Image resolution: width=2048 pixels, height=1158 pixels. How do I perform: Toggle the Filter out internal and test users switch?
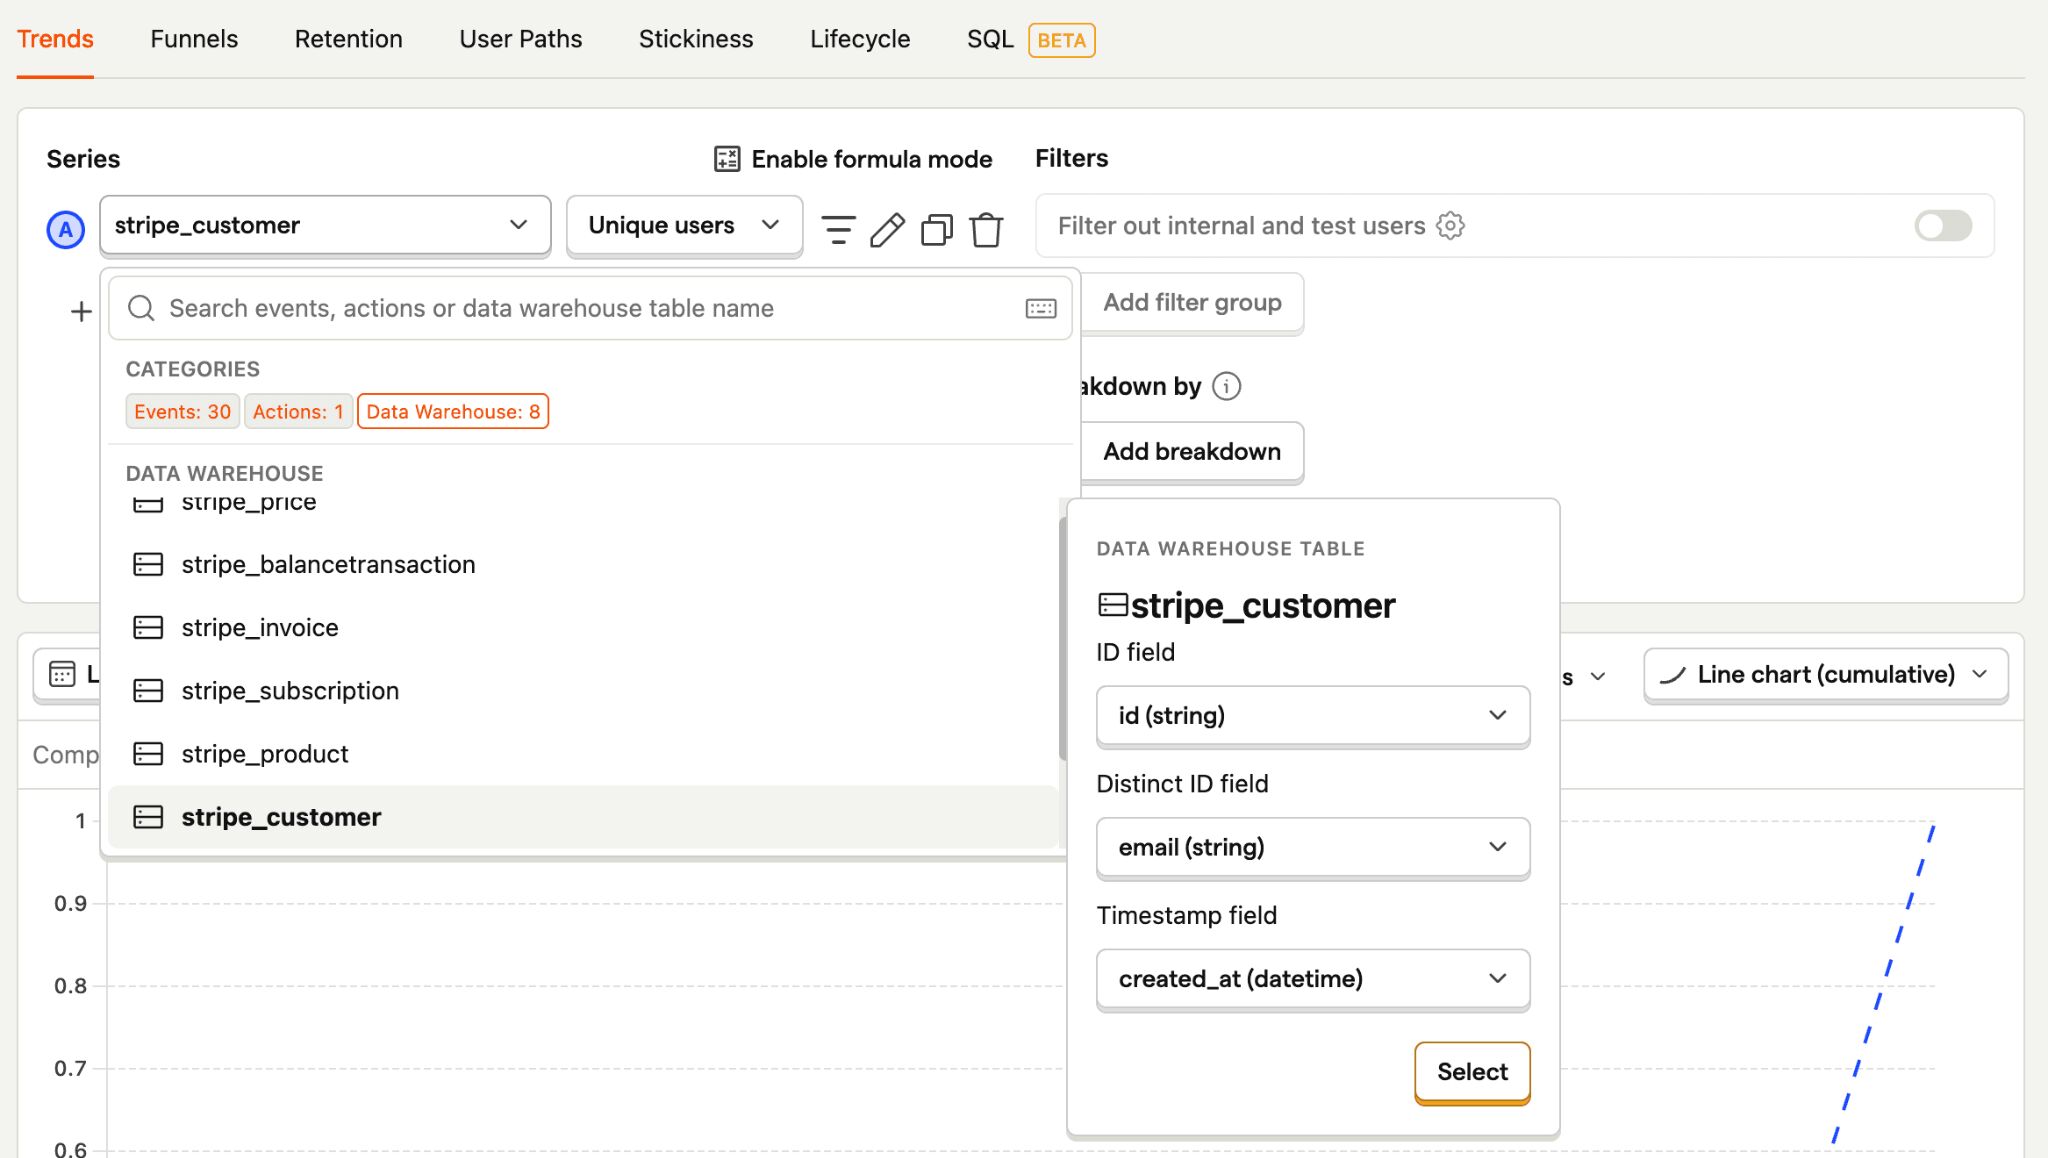(1945, 224)
